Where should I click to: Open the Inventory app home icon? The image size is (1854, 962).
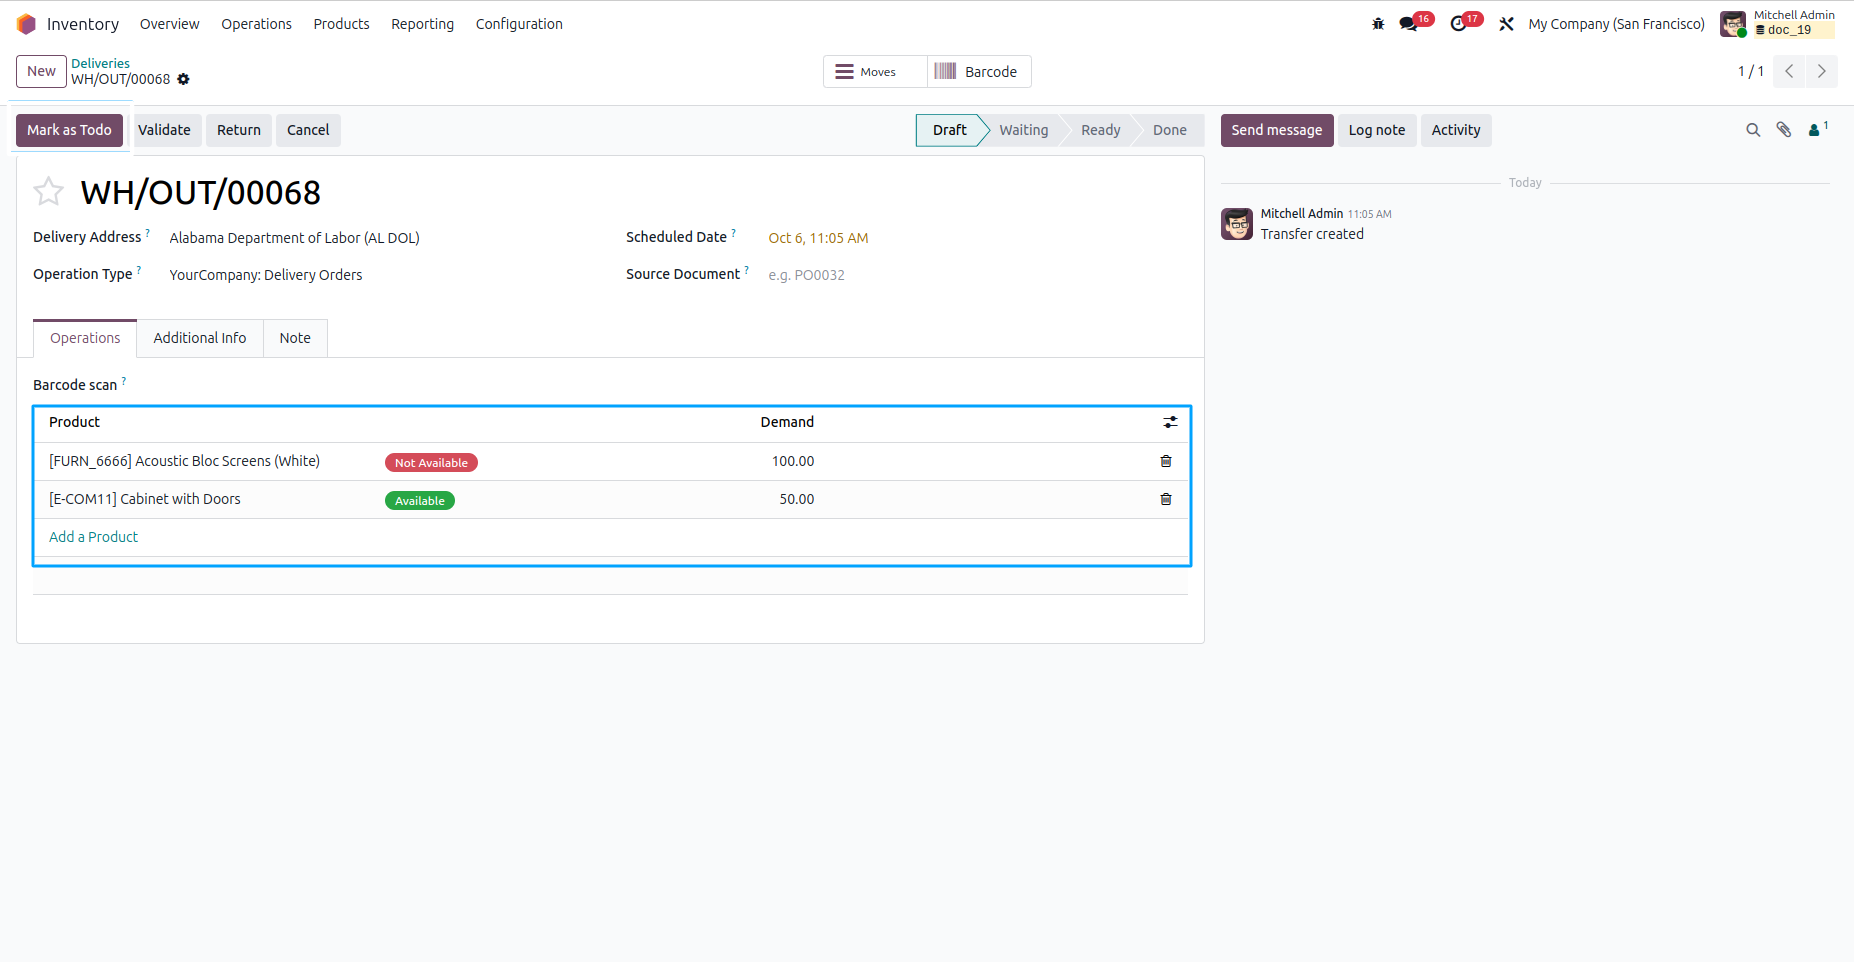point(26,24)
